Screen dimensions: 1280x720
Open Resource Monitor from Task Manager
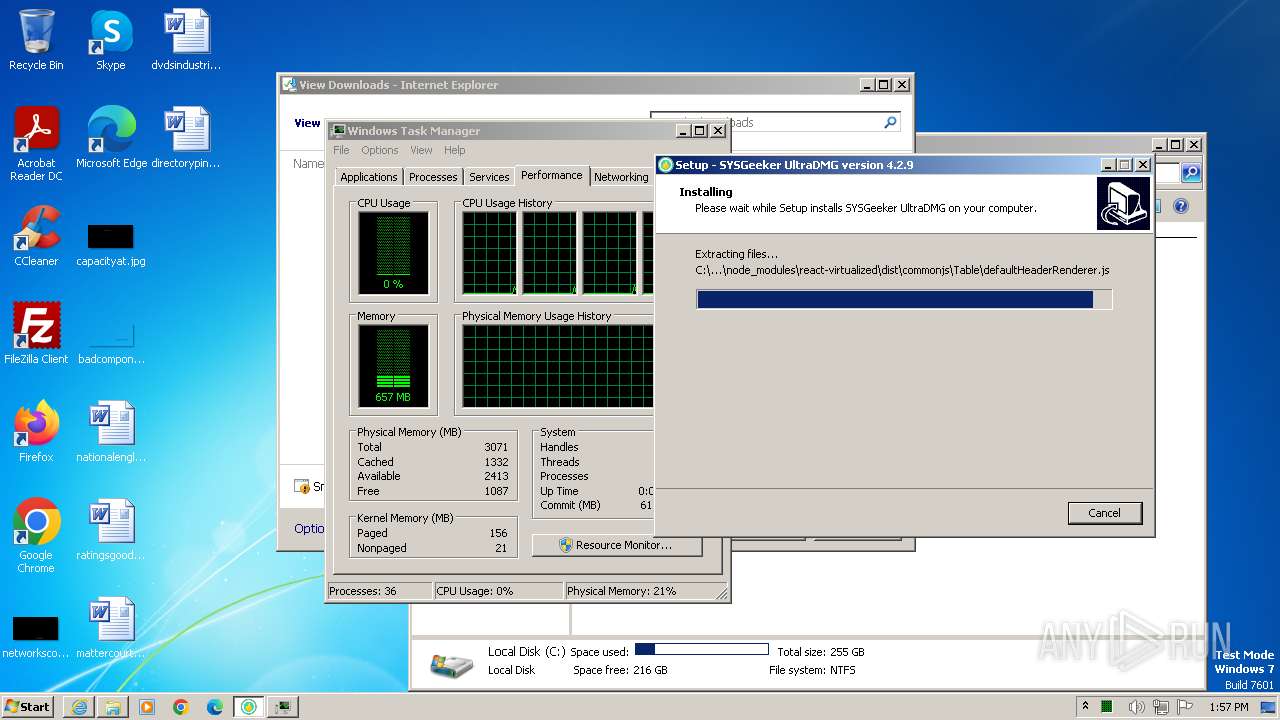click(617, 545)
